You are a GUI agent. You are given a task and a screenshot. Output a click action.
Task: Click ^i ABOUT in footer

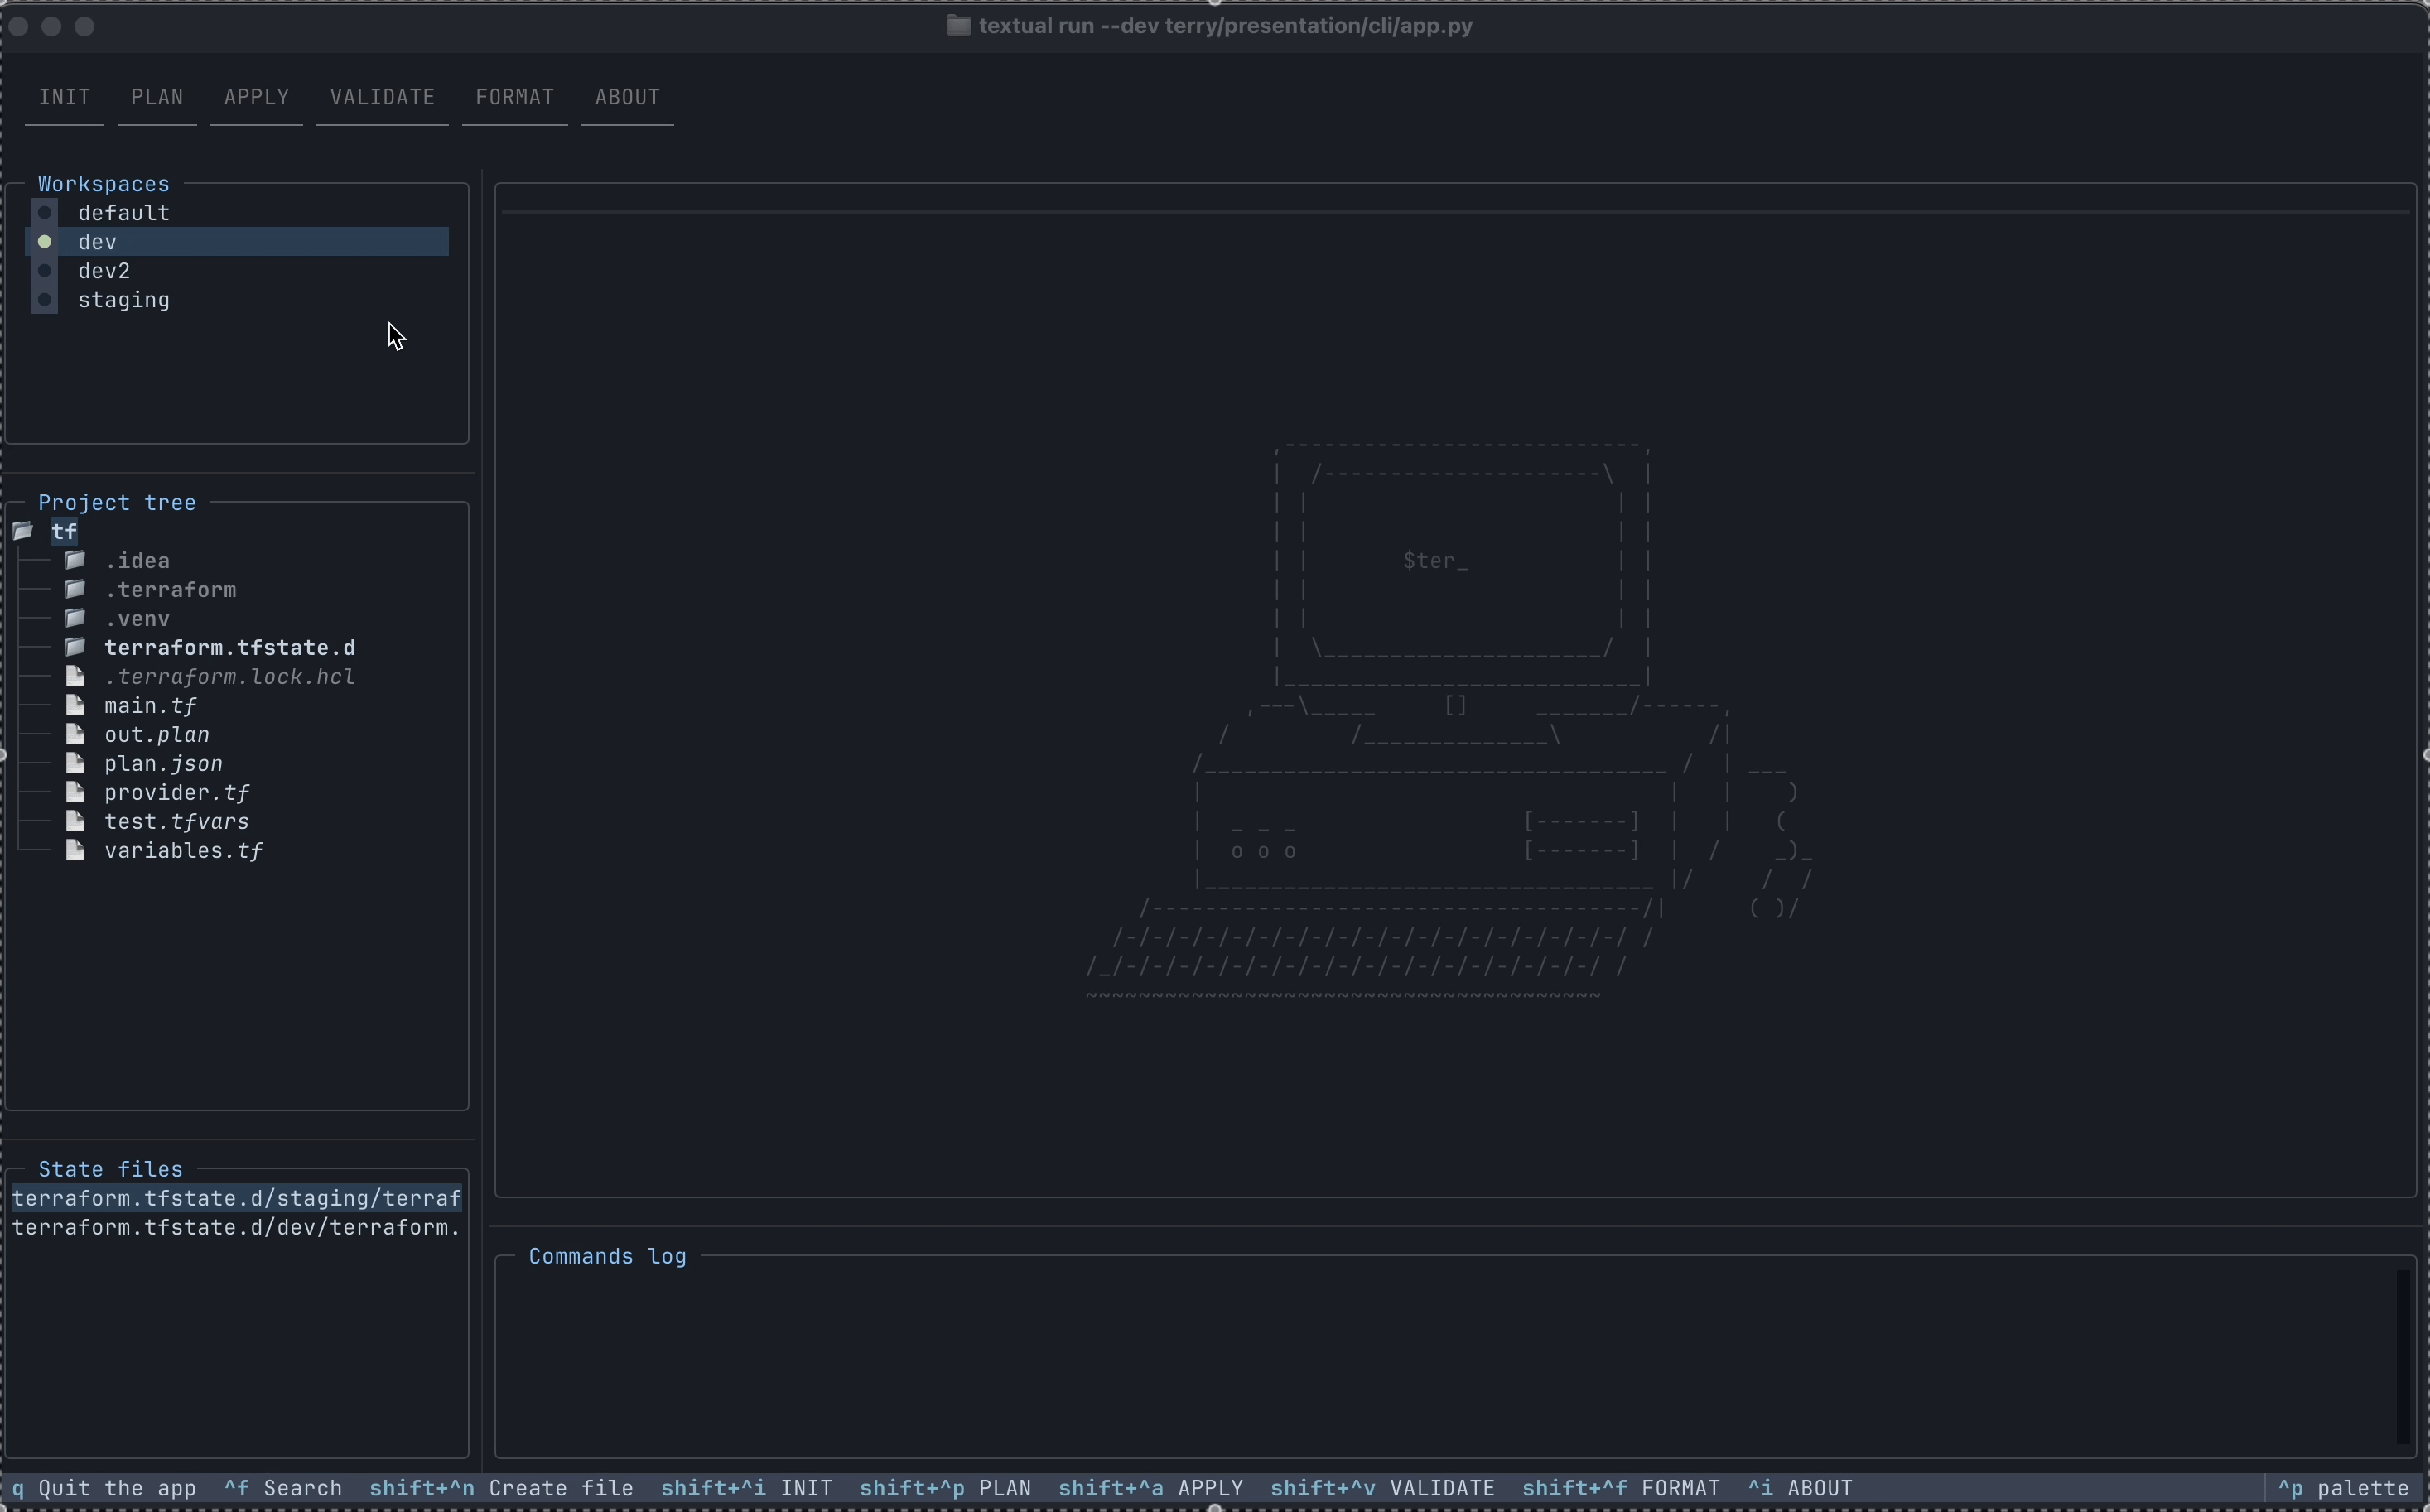pos(1800,1488)
